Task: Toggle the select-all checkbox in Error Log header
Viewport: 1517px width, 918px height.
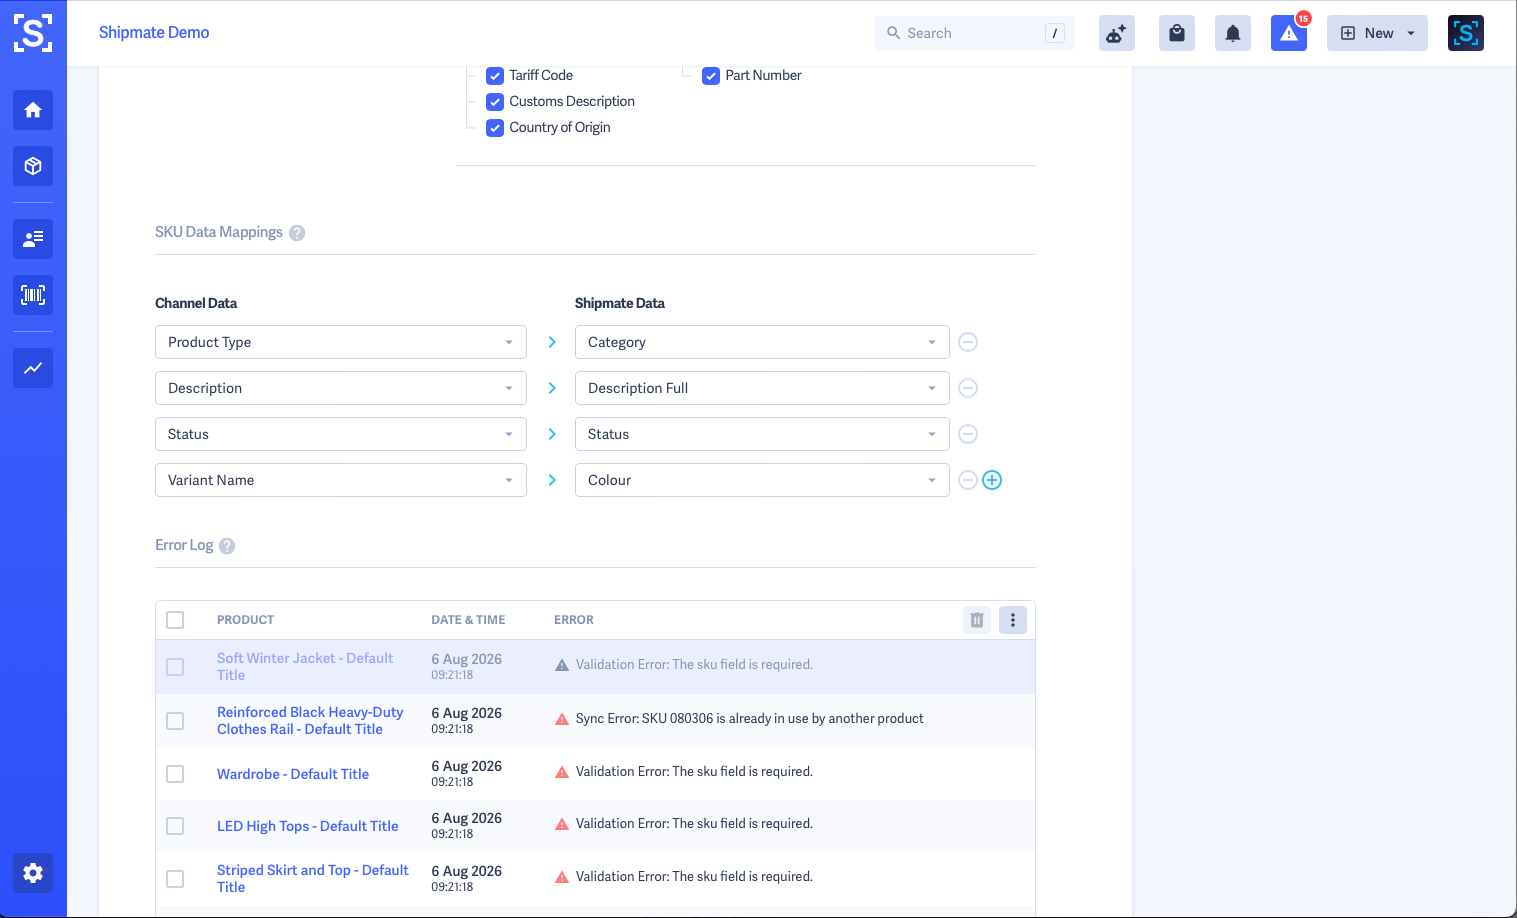Action: click(x=175, y=620)
